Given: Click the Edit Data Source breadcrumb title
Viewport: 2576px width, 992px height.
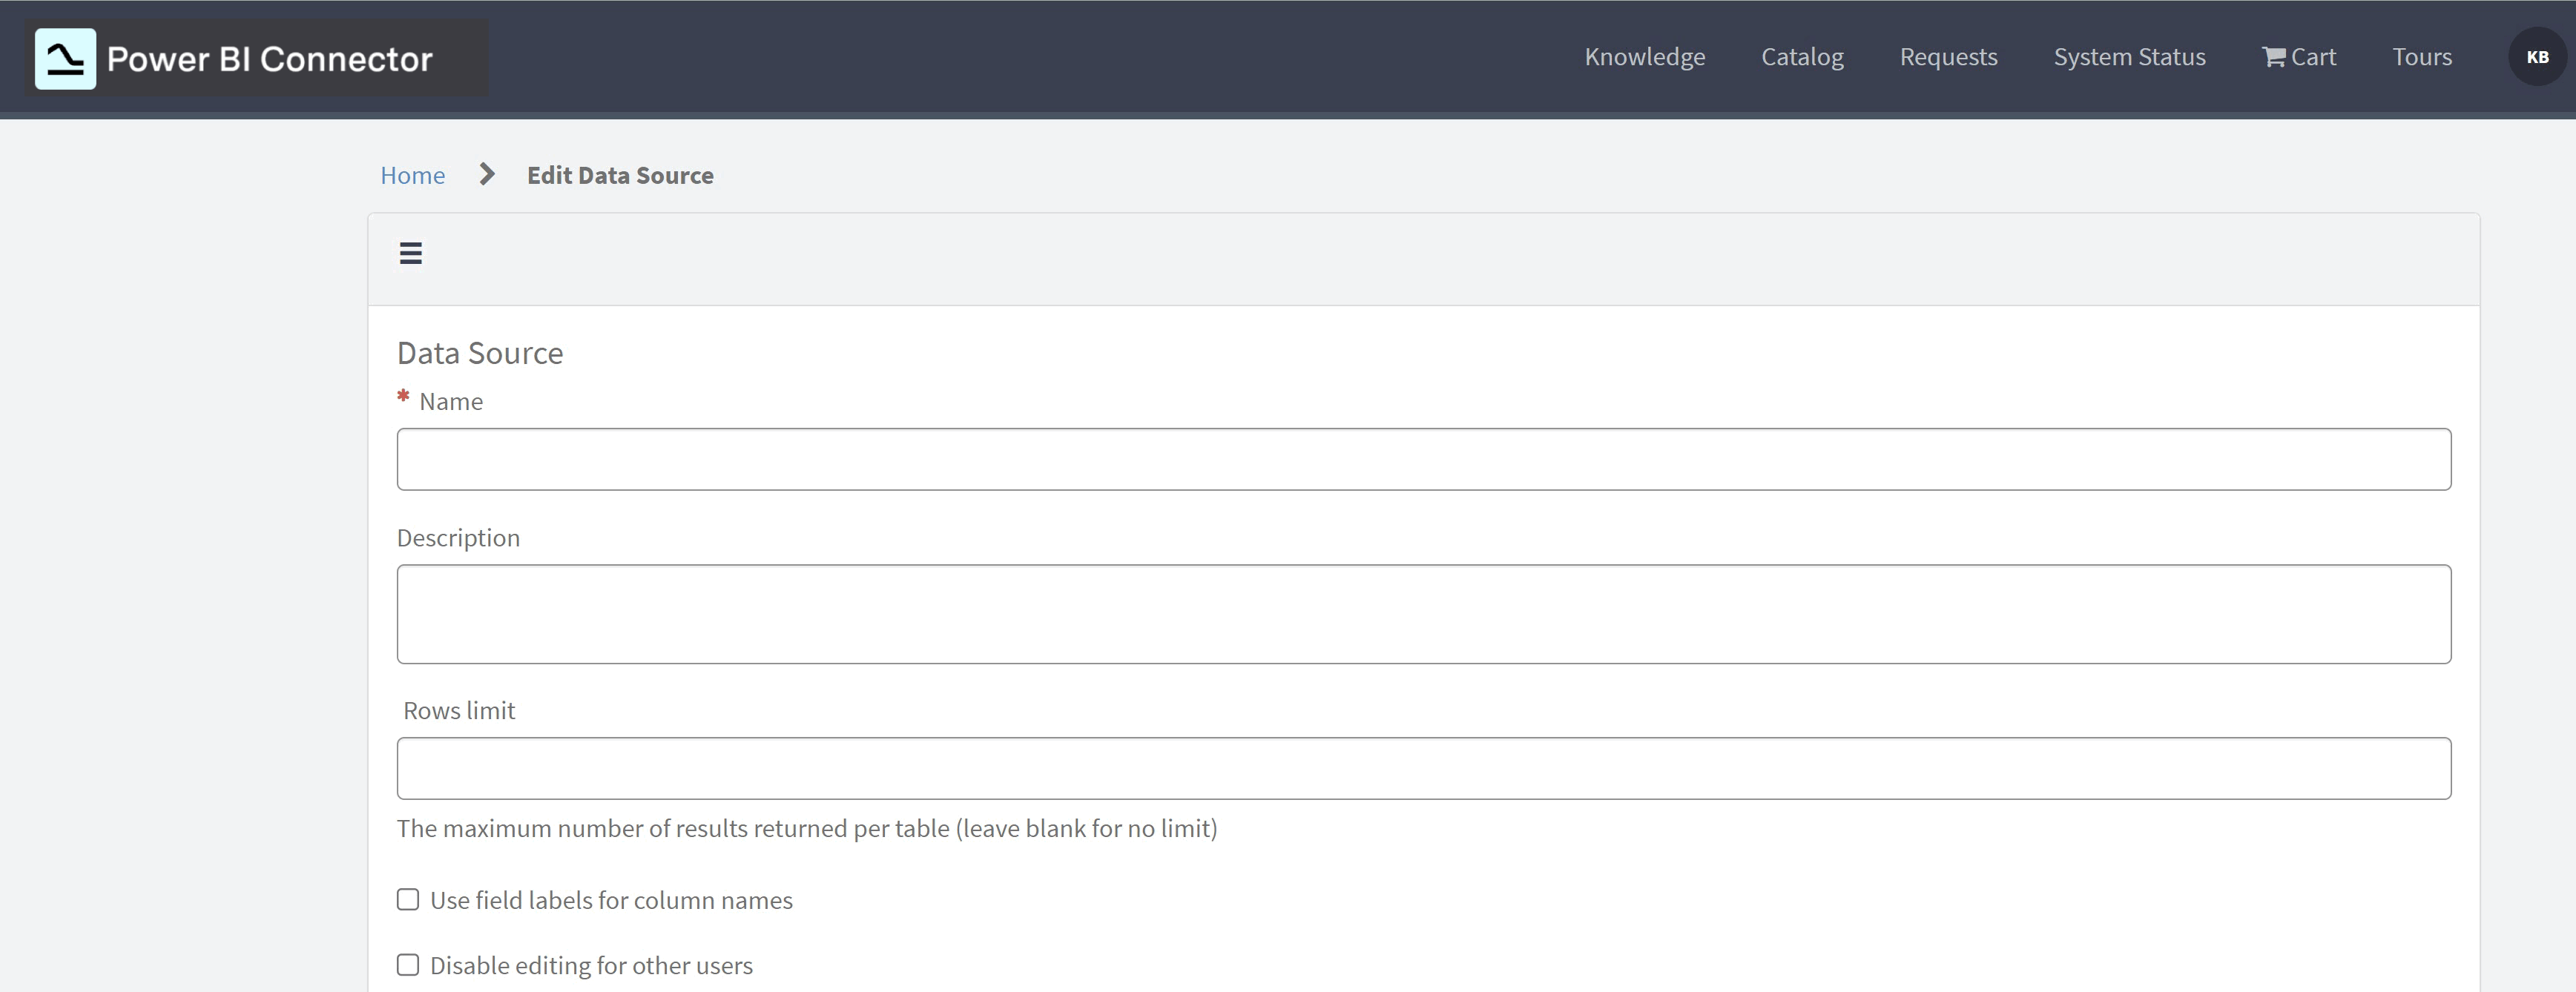Looking at the screenshot, I should 620,174.
